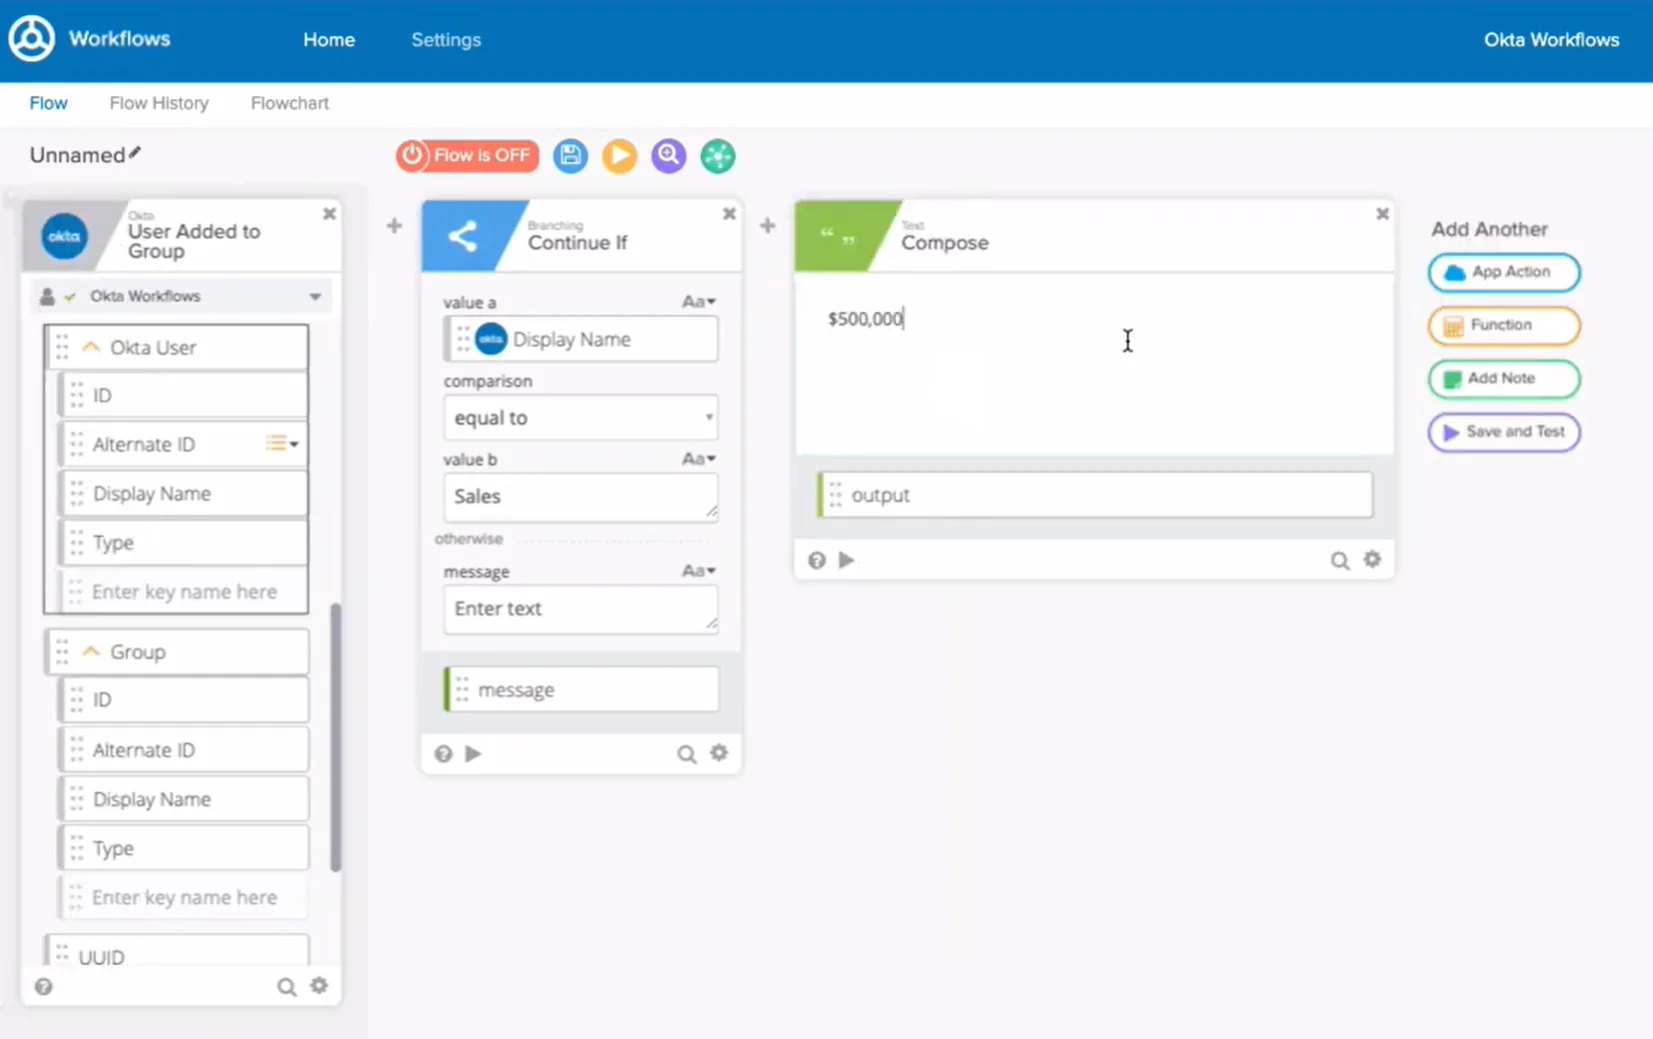This screenshot has height=1039, width=1653.
Task: Open the message type dropdown
Action: [x=698, y=570]
